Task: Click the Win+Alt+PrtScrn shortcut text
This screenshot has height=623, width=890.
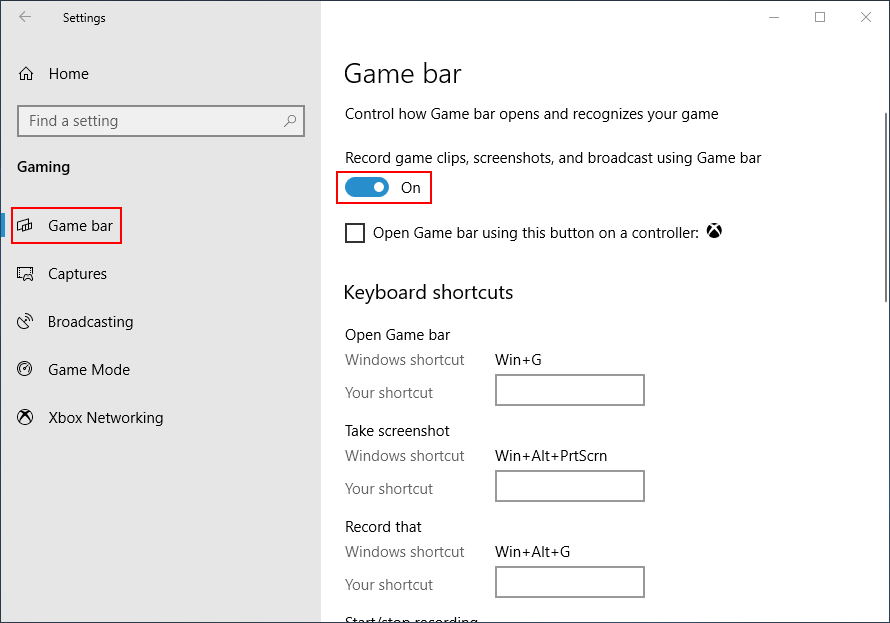Action: click(551, 456)
